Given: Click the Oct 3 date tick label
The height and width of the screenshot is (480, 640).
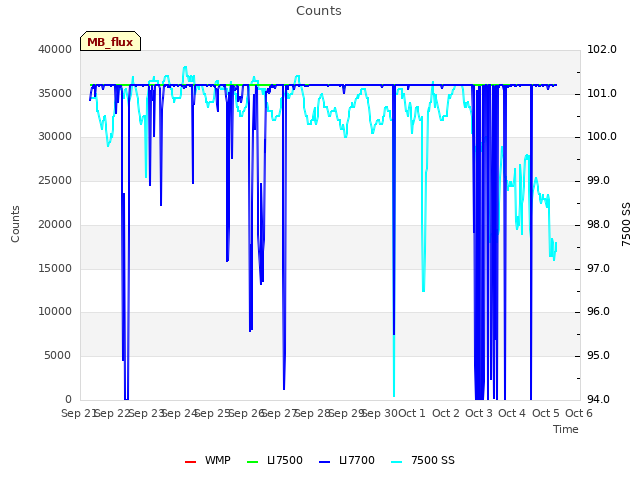Looking at the screenshot, I should pyautogui.click(x=479, y=413).
